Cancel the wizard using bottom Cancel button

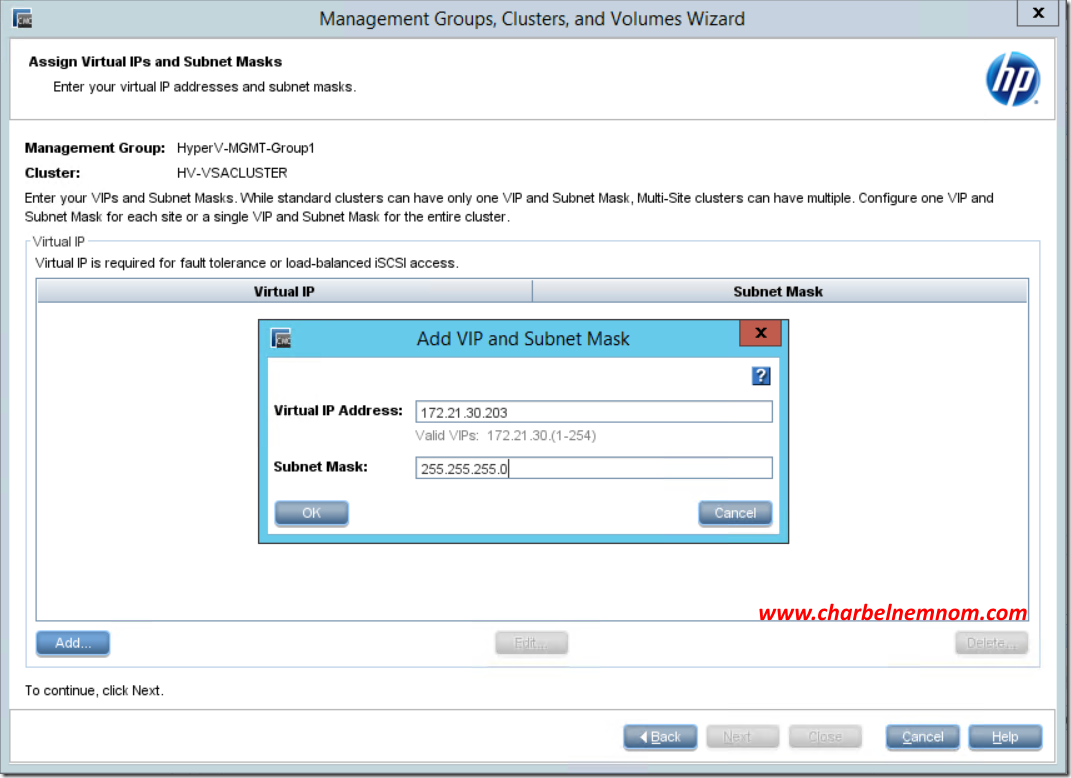923,737
